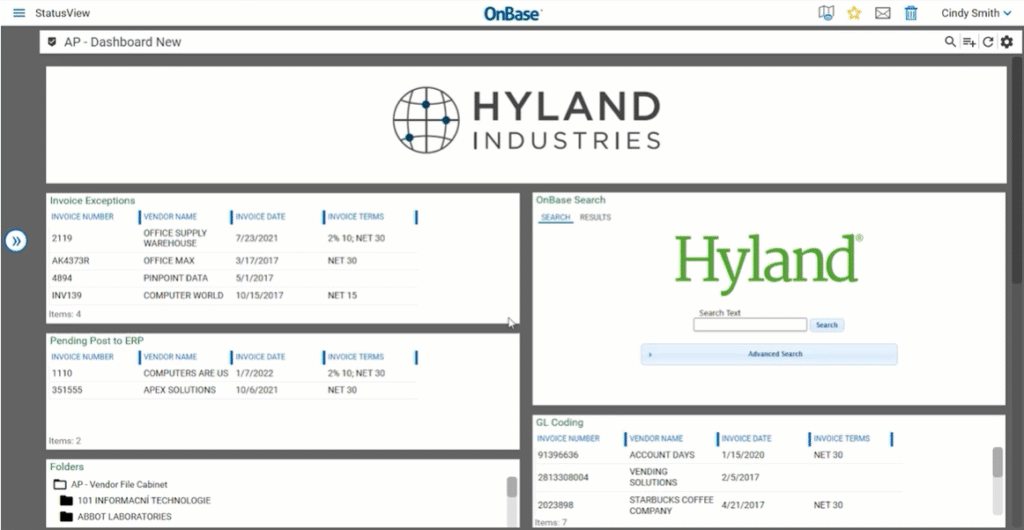Open the mail envelope icon
Screen dimensions: 1024x530
click(882, 13)
